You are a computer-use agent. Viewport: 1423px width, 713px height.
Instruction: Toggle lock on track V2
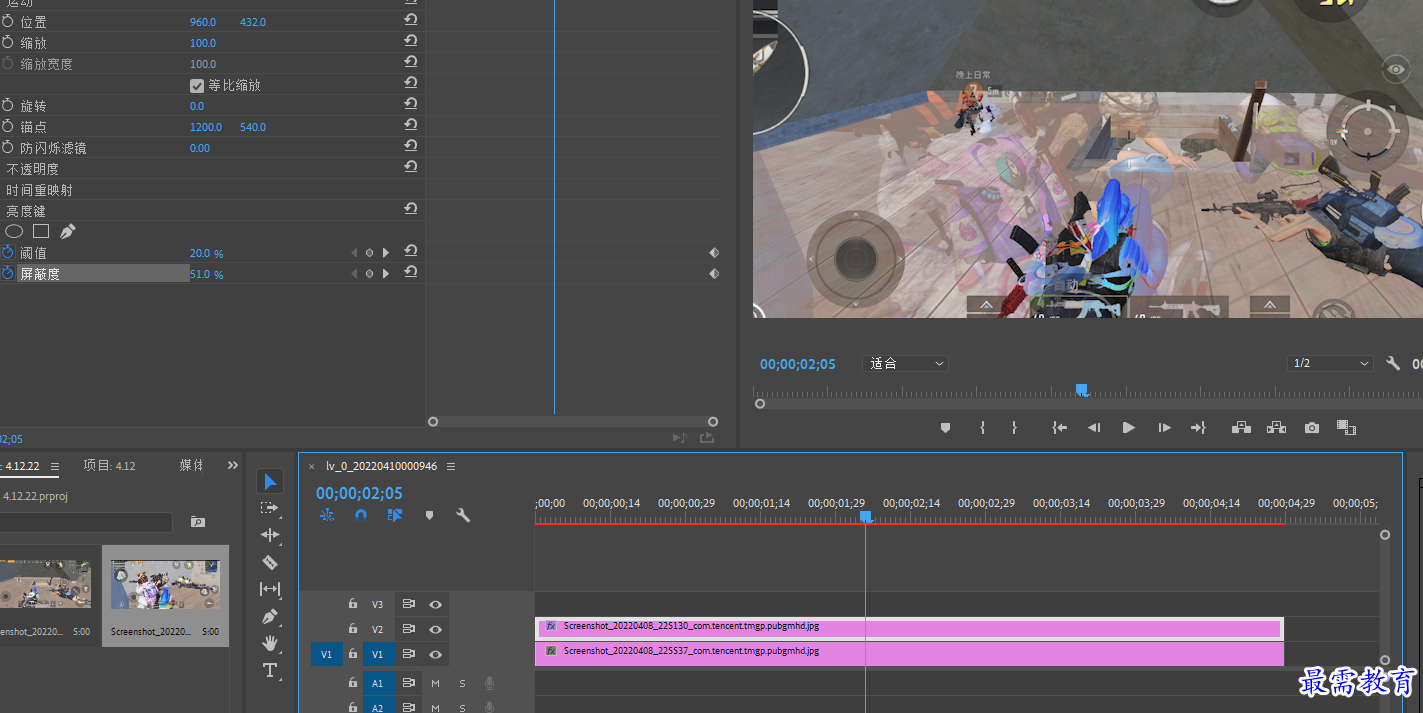[352, 629]
